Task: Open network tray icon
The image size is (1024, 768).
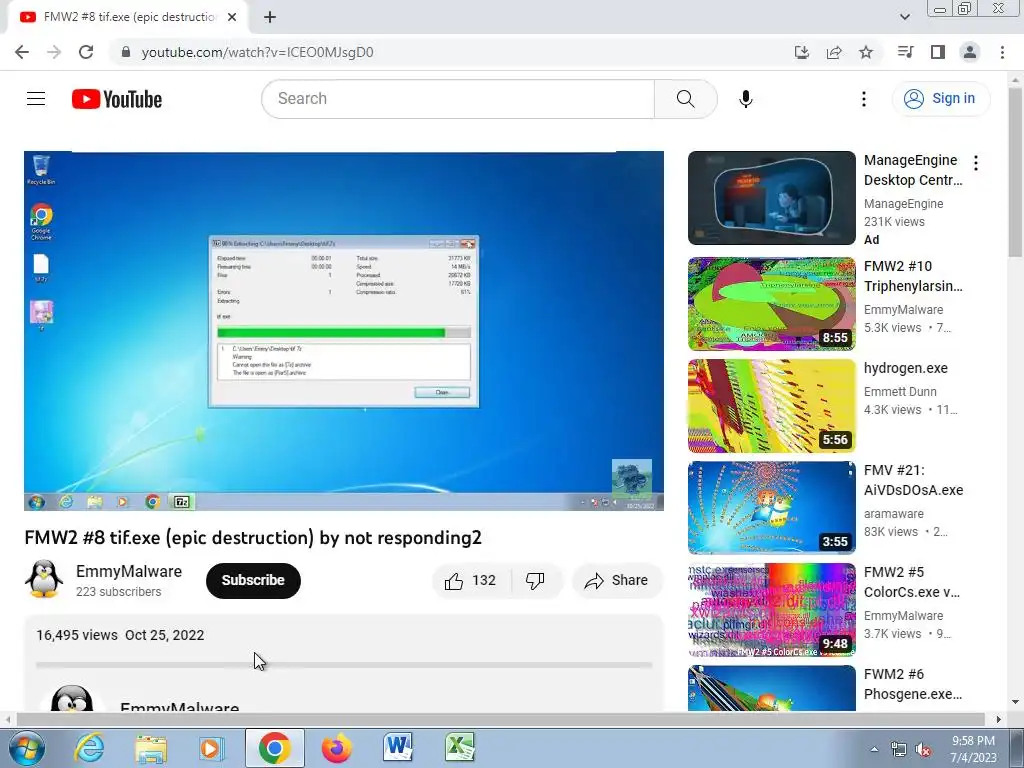Action: pos(899,750)
